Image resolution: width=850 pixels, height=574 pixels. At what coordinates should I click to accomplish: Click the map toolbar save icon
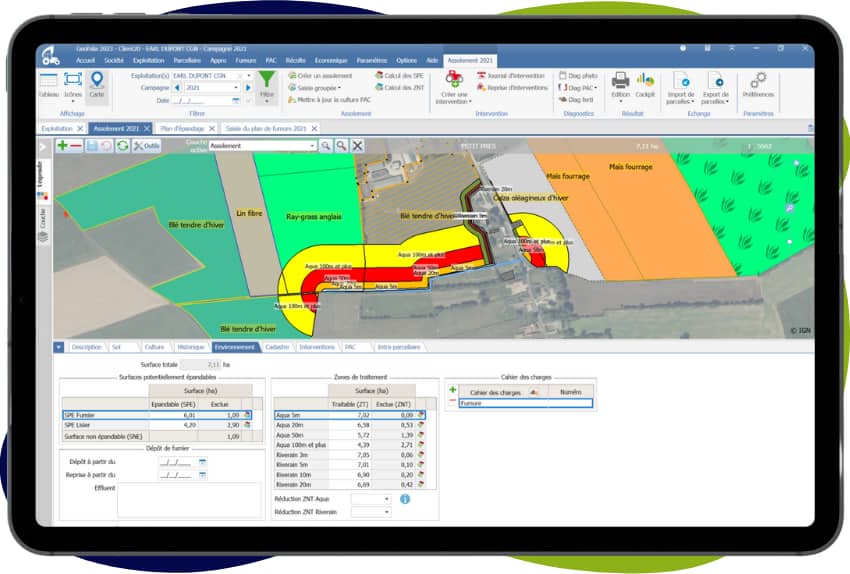click(x=92, y=146)
